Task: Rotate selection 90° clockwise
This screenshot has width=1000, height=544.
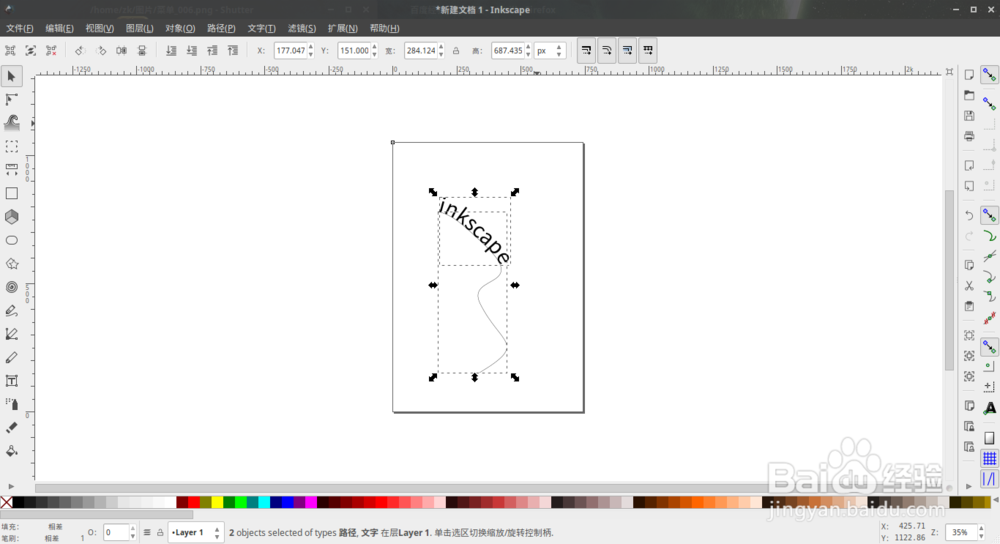Action: pyautogui.click(x=101, y=50)
